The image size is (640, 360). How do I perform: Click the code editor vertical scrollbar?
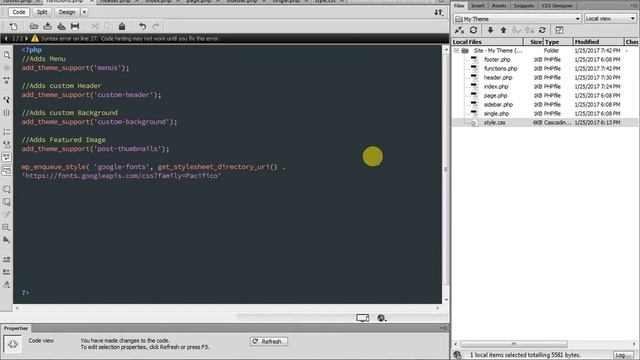point(446,169)
